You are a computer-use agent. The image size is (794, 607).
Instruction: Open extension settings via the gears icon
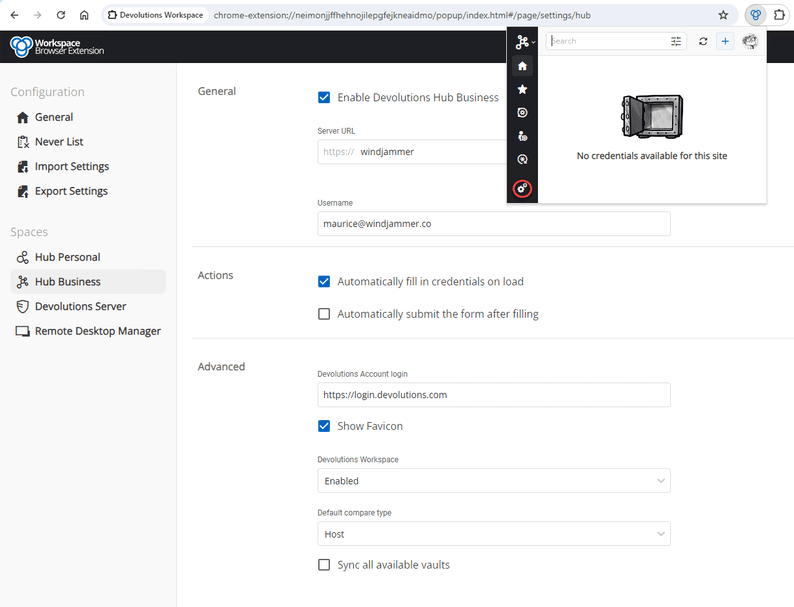[522, 188]
